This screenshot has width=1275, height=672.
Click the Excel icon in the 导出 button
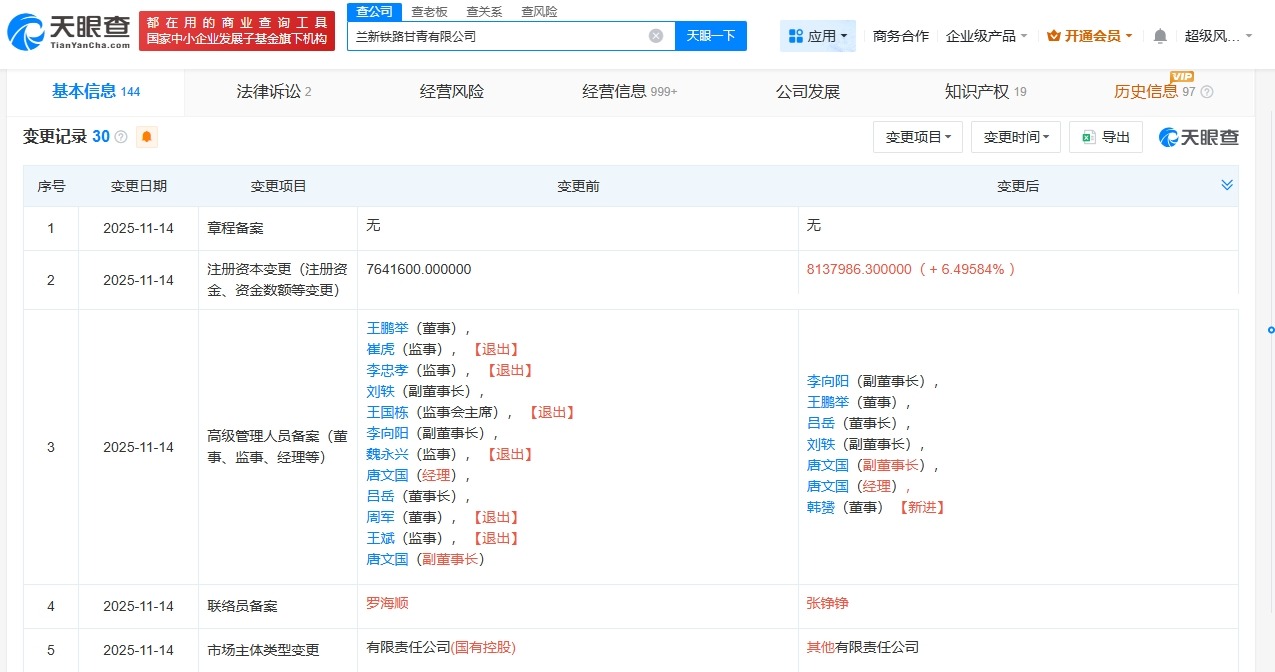click(x=1089, y=136)
